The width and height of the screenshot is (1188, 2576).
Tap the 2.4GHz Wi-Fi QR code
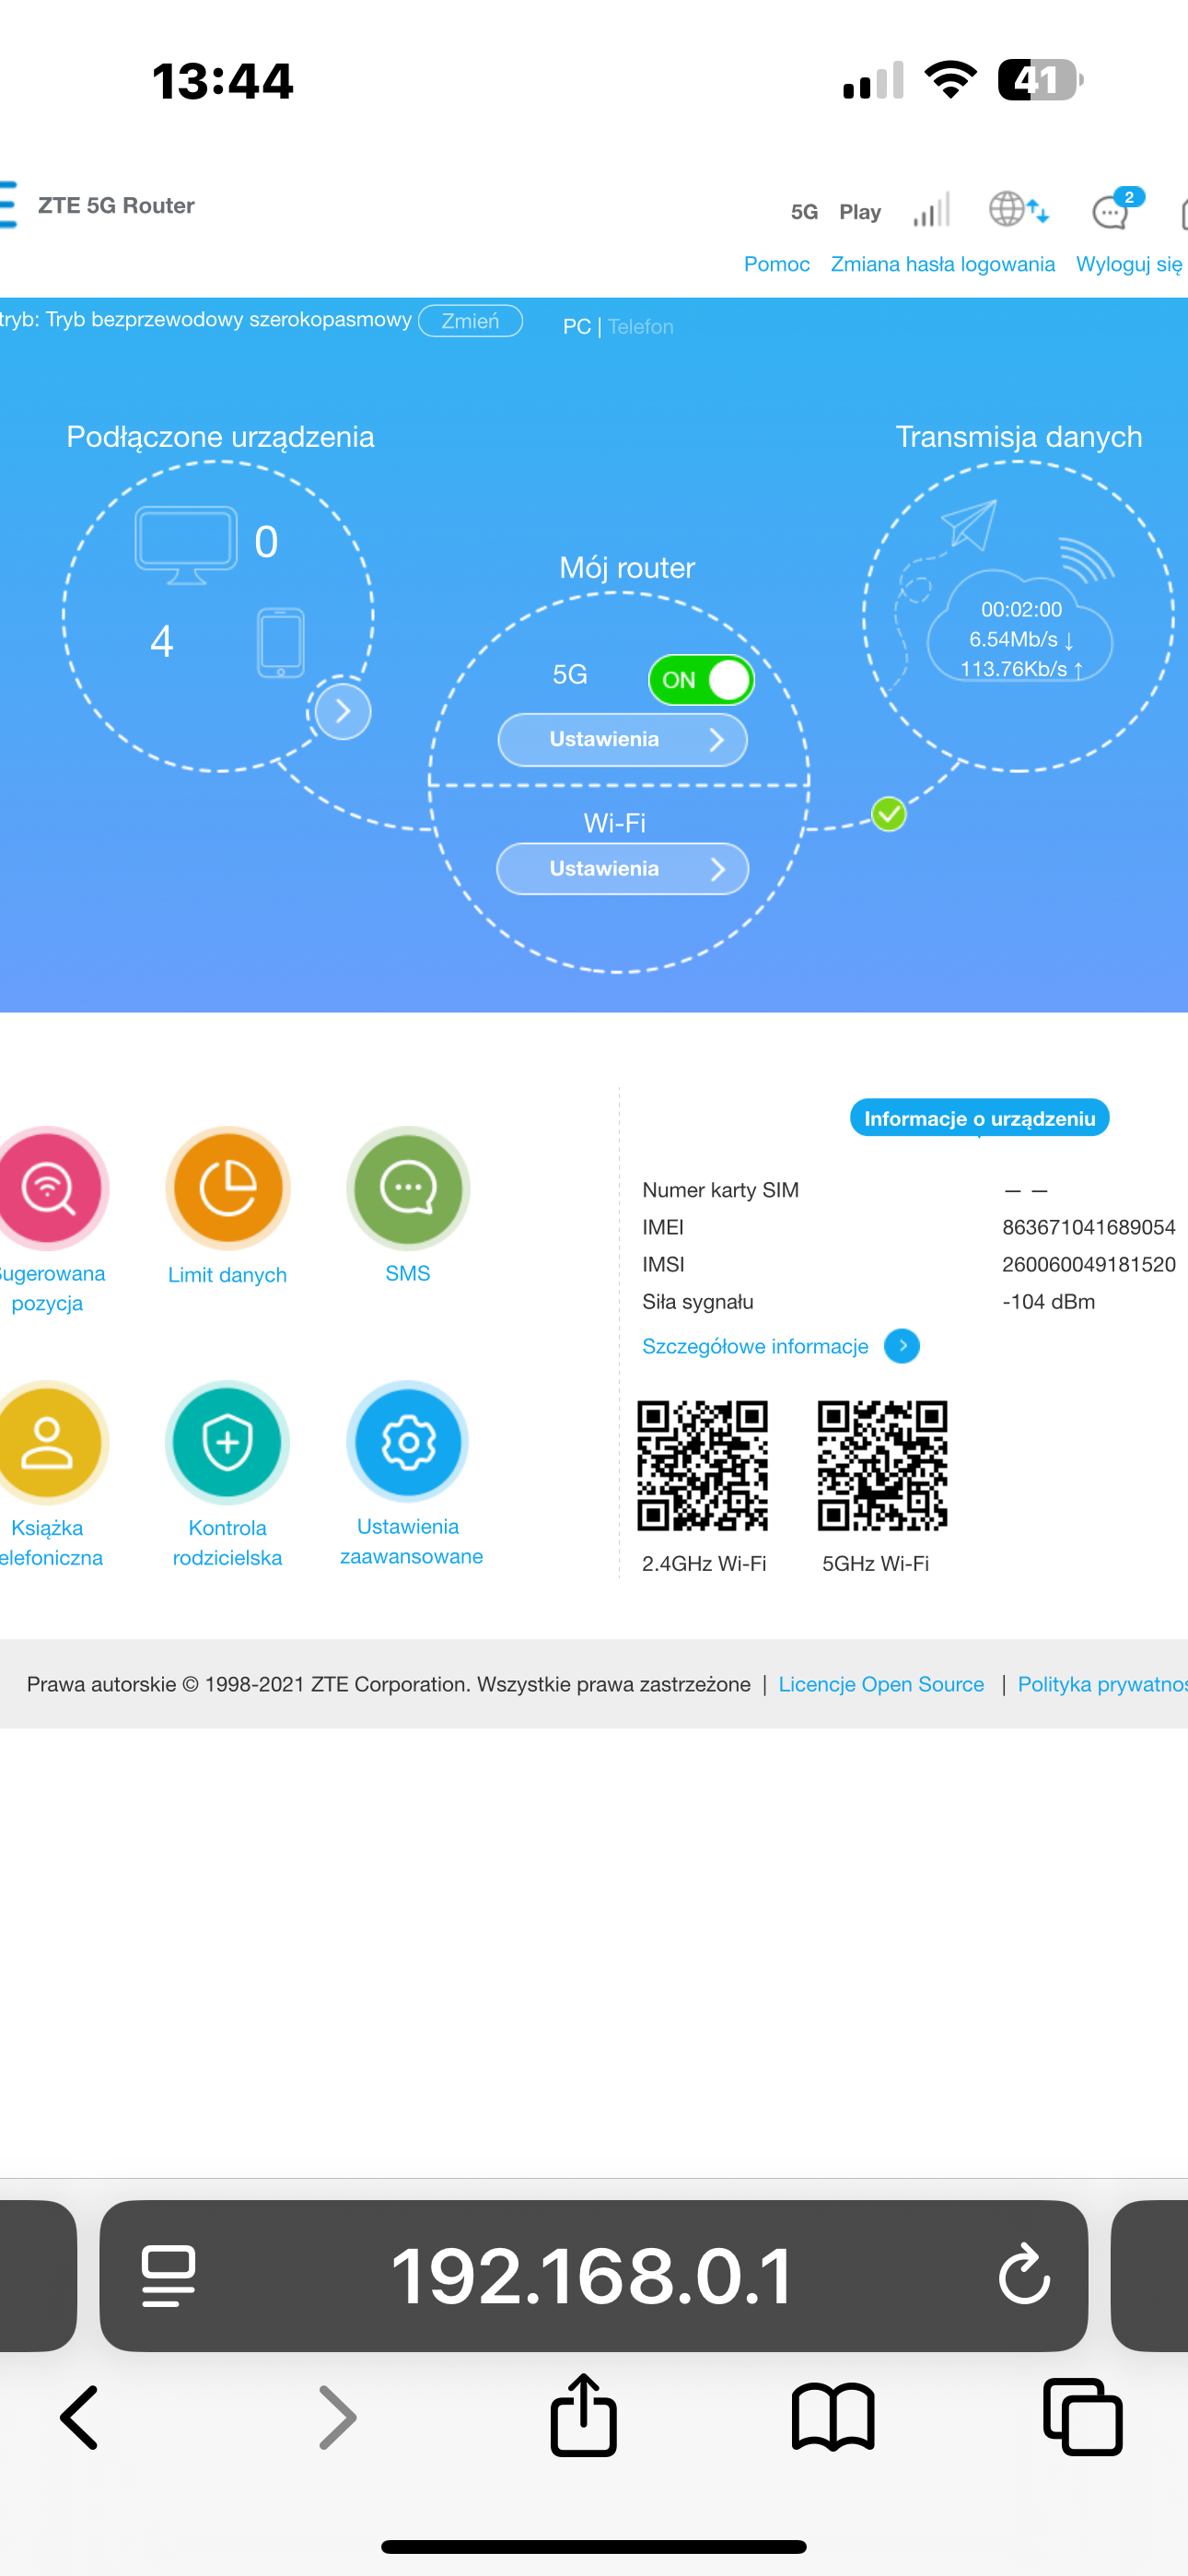pyautogui.click(x=702, y=1465)
